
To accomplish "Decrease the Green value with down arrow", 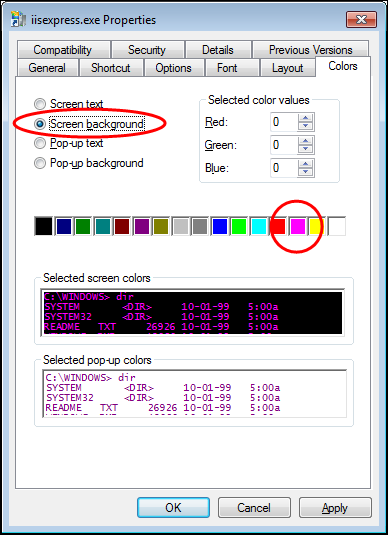I will [x=305, y=149].
